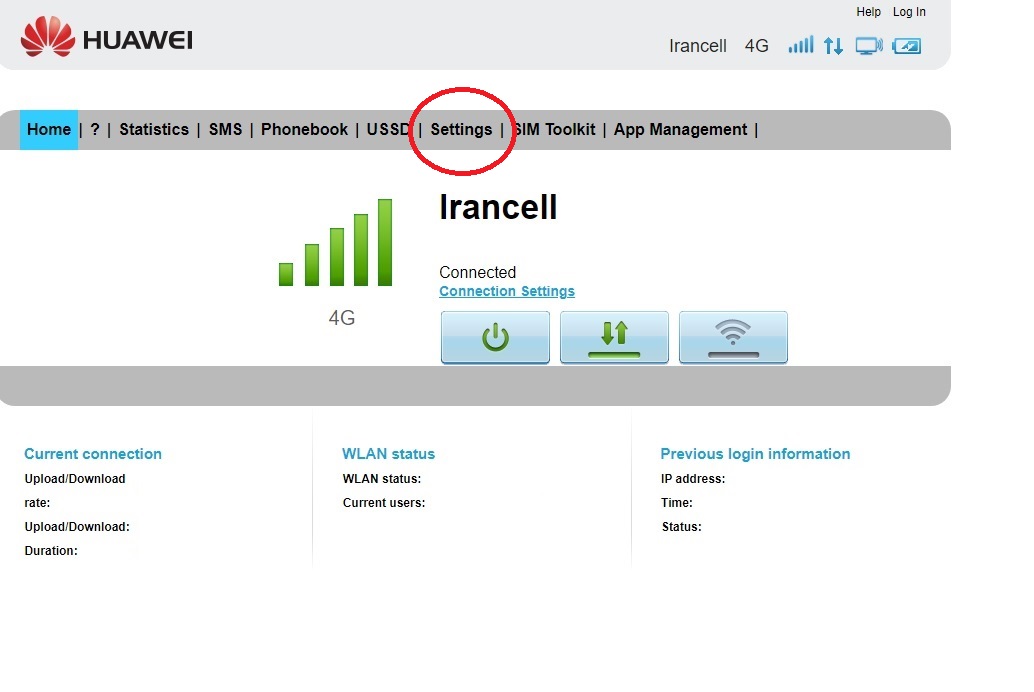Toggle the connection power button
1034x692 pixels.
[x=495, y=337]
